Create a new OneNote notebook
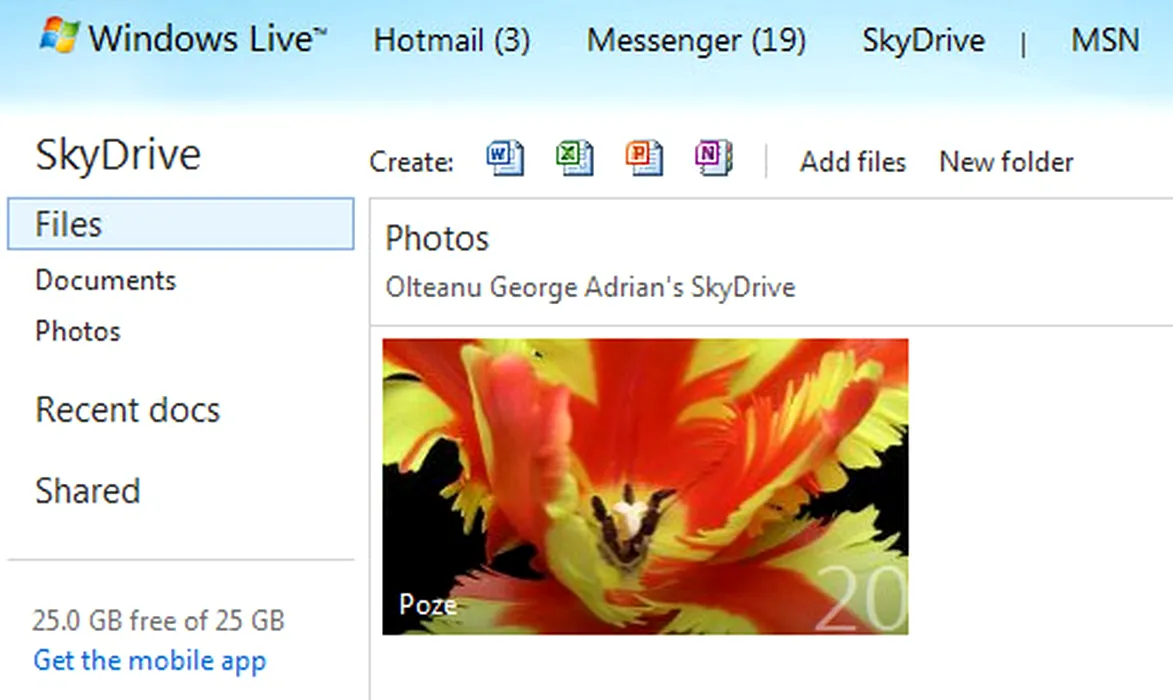Screen dimensions: 1173x700 coord(713,158)
